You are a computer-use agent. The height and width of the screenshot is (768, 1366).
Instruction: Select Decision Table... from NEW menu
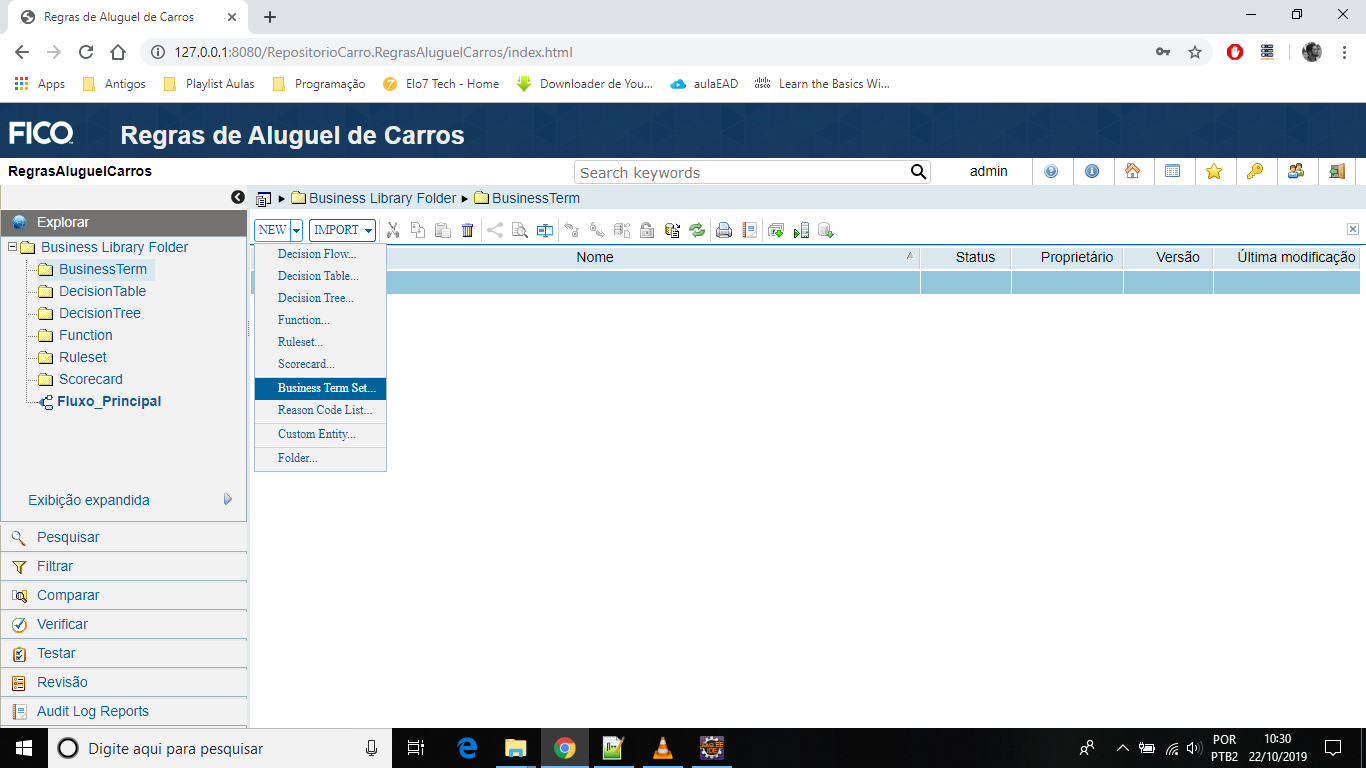[320, 276]
